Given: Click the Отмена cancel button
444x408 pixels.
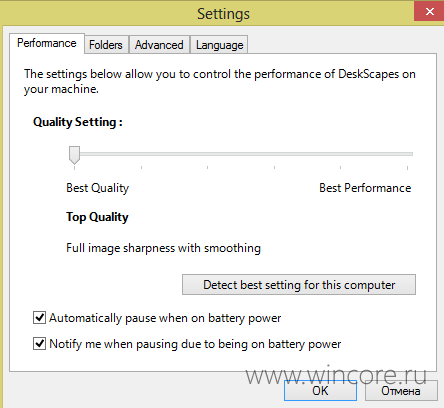Looking at the screenshot, I should click(401, 391).
